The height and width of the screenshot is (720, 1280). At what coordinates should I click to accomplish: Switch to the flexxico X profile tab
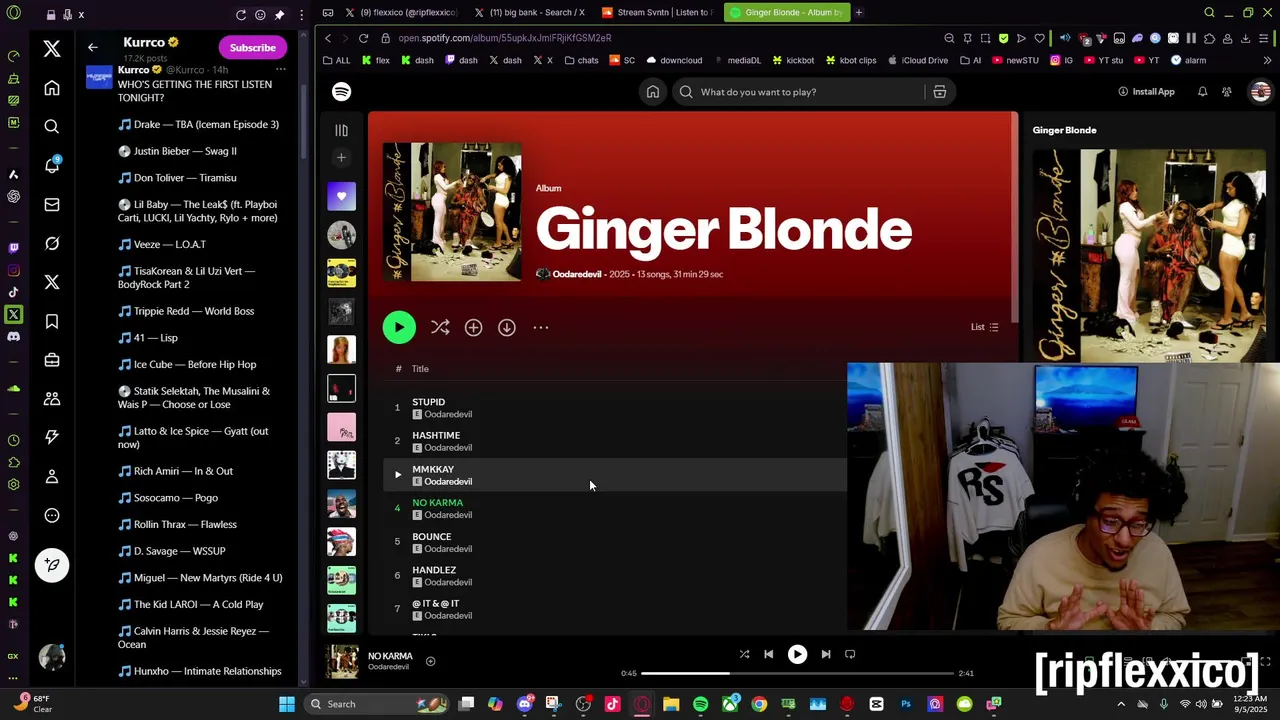(x=402, y=13)
